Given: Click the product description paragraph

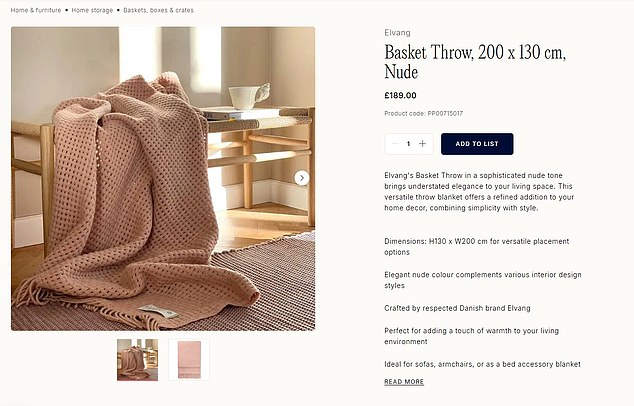Looking at the screenshot, I should point(479,192).
